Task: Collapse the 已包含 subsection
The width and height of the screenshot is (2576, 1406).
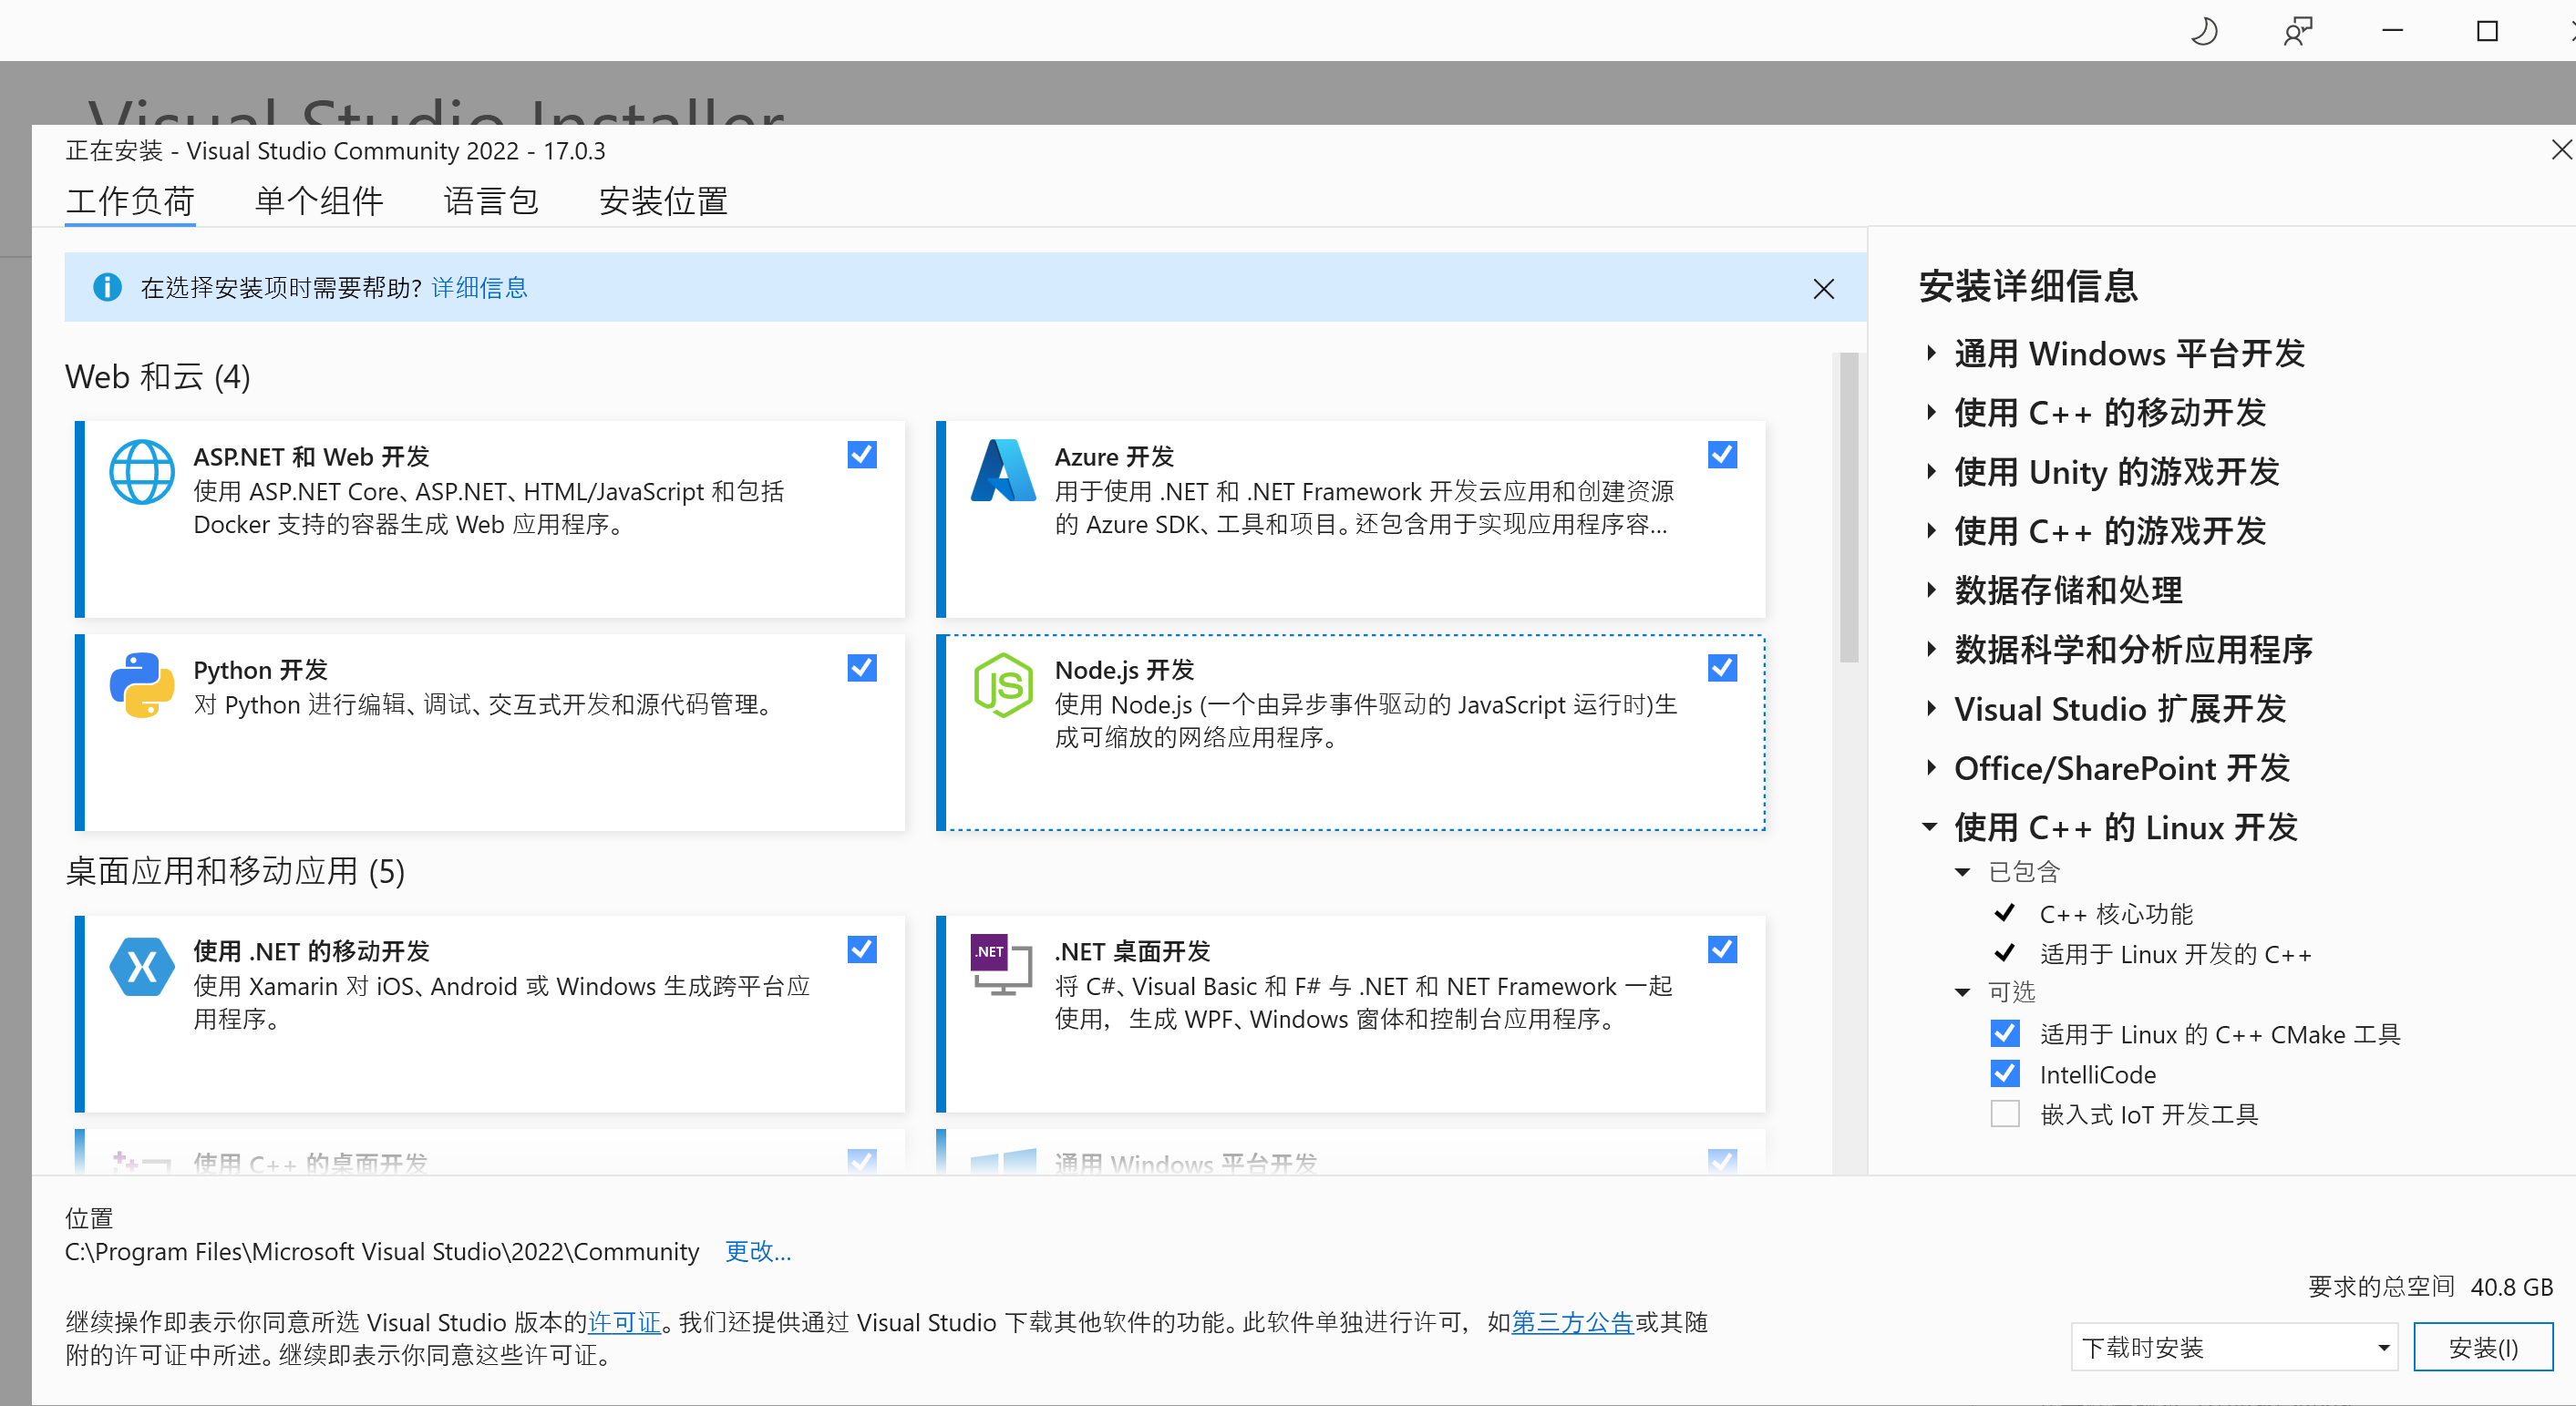Action: pos(1963,872)
